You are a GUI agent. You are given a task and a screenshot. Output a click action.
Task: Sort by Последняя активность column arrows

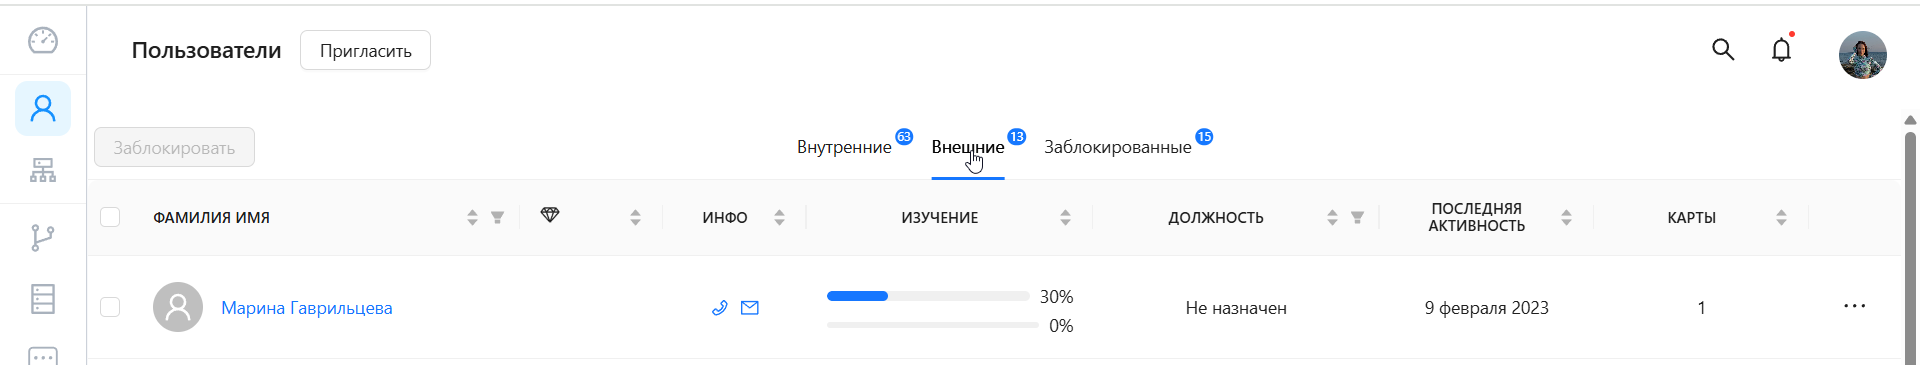point(1566,217)
